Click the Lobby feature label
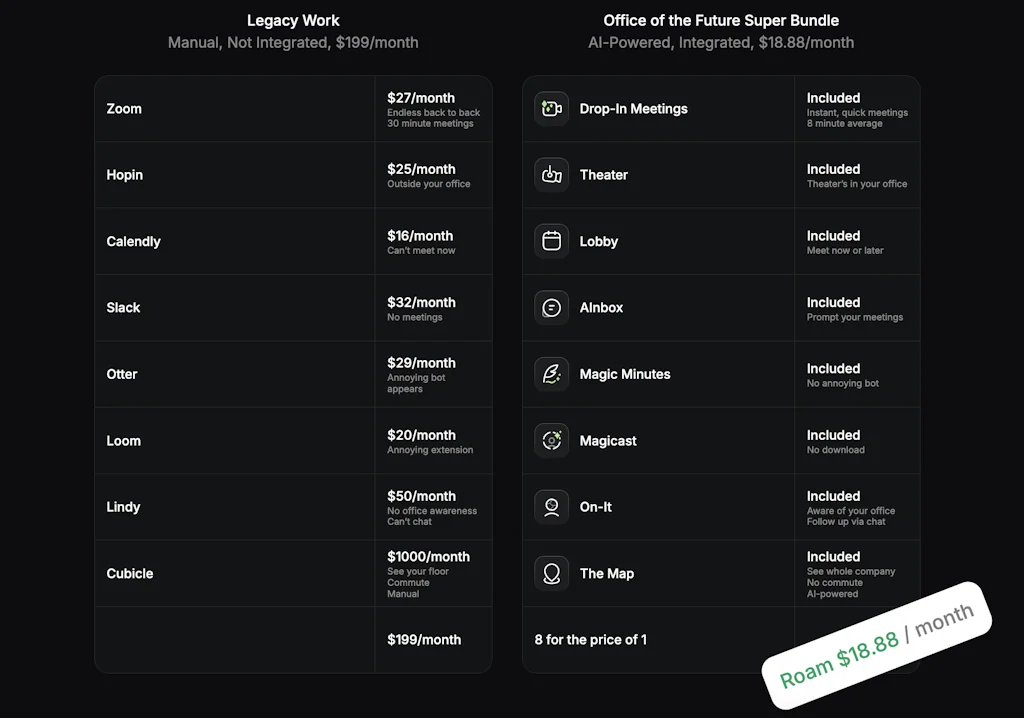 (599, 242)
